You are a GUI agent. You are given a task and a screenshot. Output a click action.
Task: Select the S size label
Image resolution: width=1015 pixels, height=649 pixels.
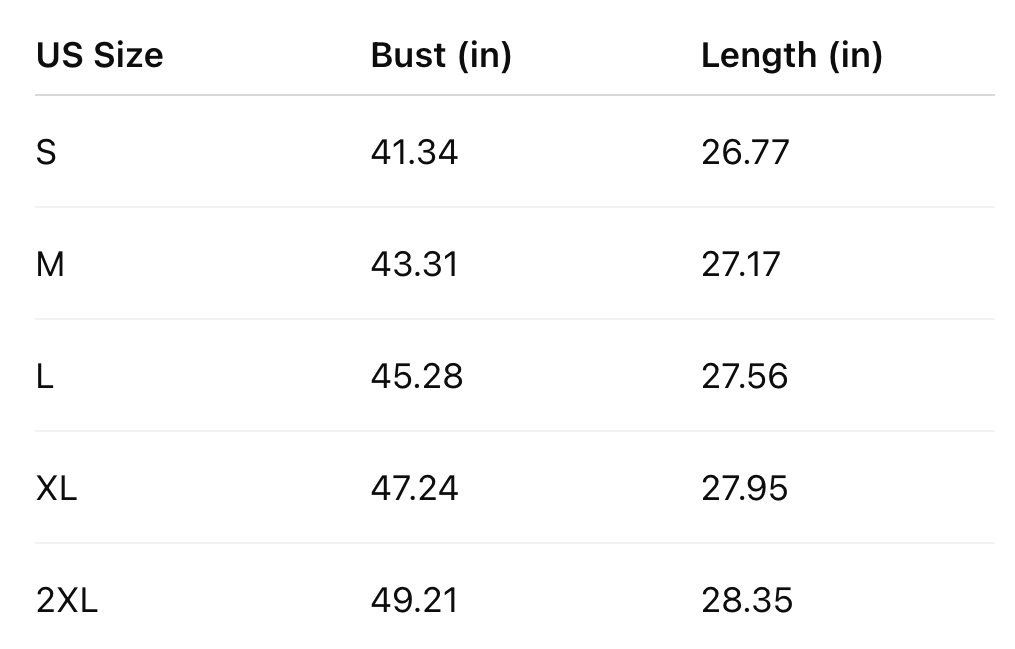click(46, 152)
